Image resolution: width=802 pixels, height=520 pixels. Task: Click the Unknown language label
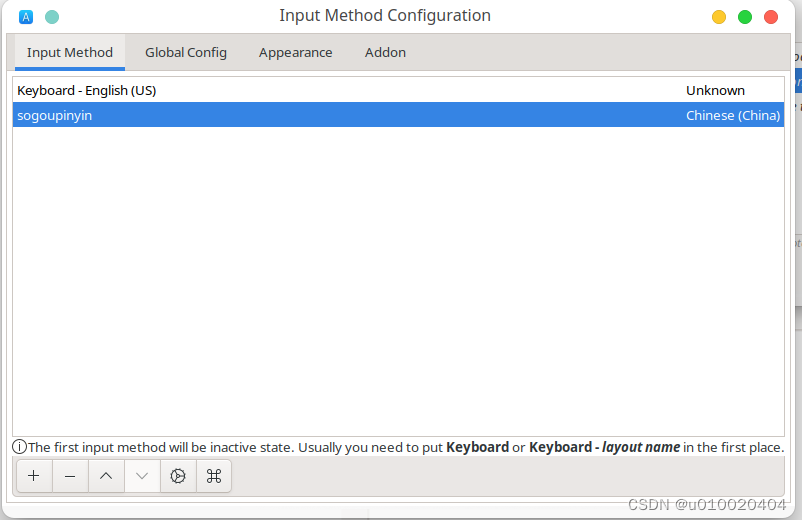pos(715,91)
